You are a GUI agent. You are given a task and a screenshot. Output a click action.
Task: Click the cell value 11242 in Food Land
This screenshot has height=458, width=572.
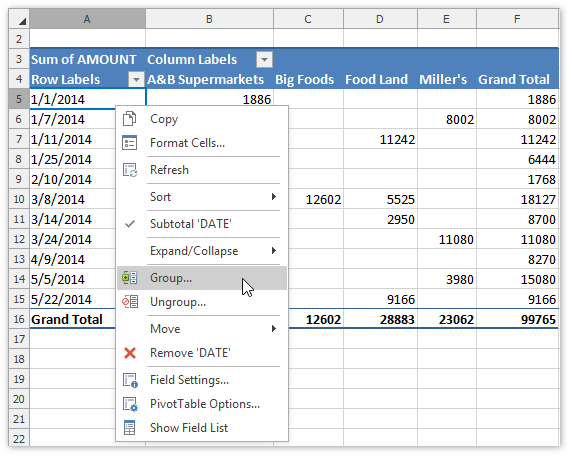point(380,139)
